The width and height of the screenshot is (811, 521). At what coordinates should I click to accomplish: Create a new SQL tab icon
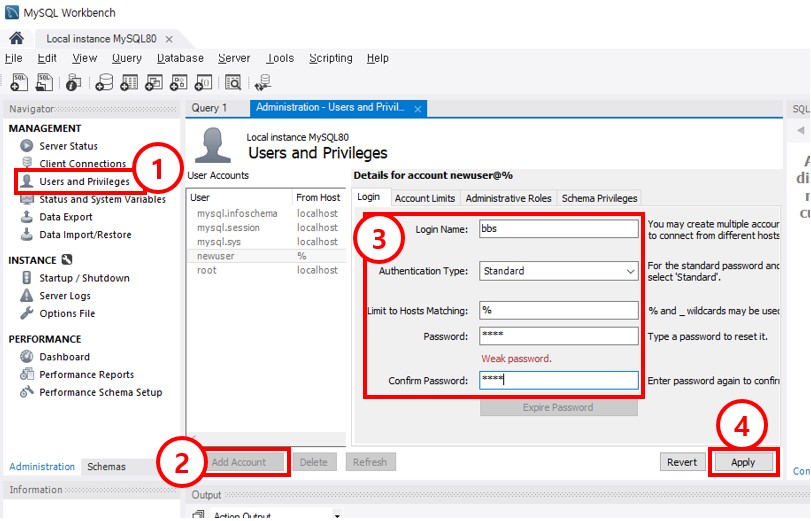pyautogui.click(x=19, y=82)
